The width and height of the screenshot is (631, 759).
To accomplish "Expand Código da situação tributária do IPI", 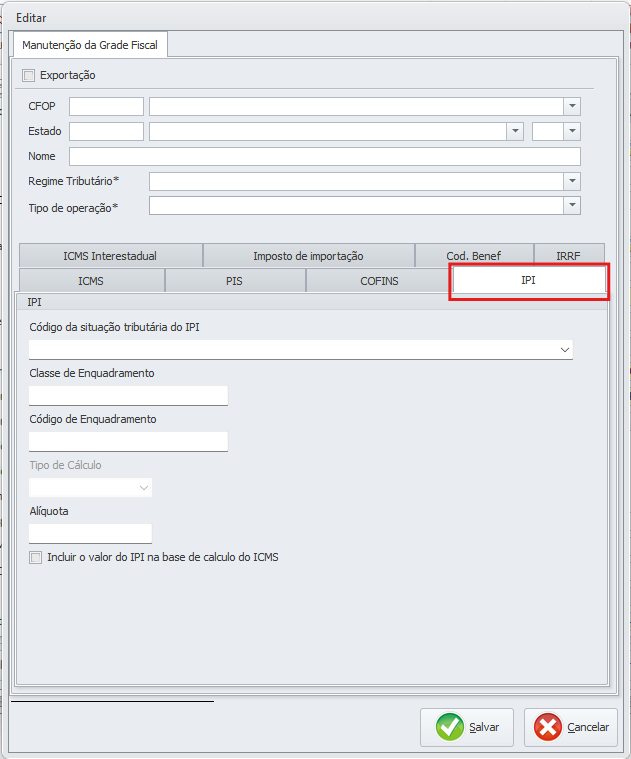I will tap(565, 349).
